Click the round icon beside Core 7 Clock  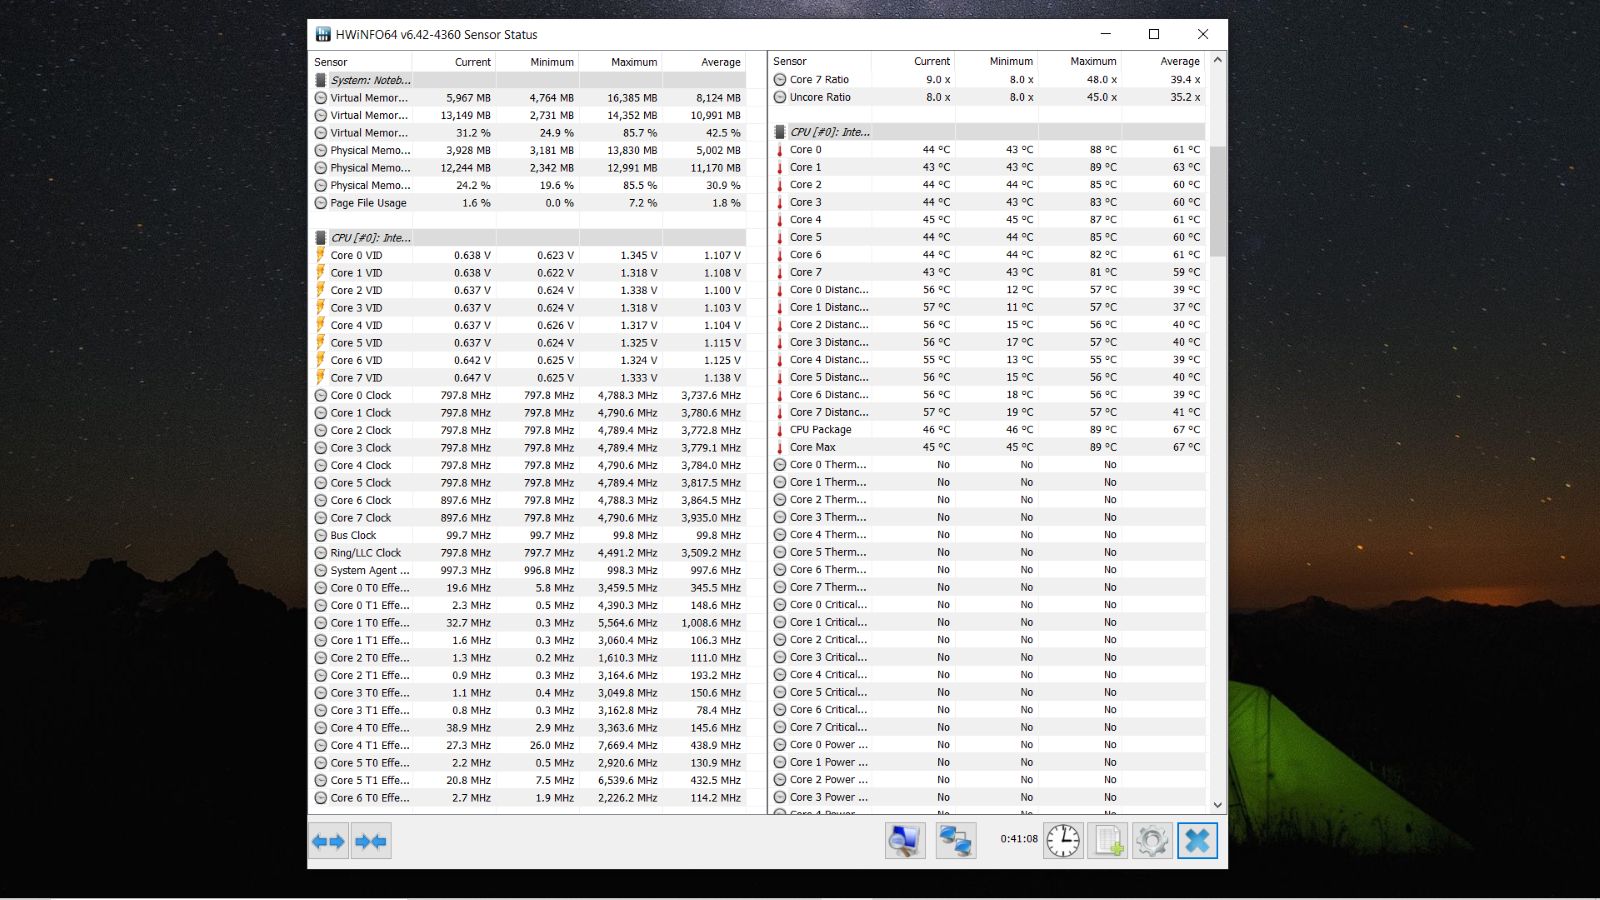[x=321, y=518]
